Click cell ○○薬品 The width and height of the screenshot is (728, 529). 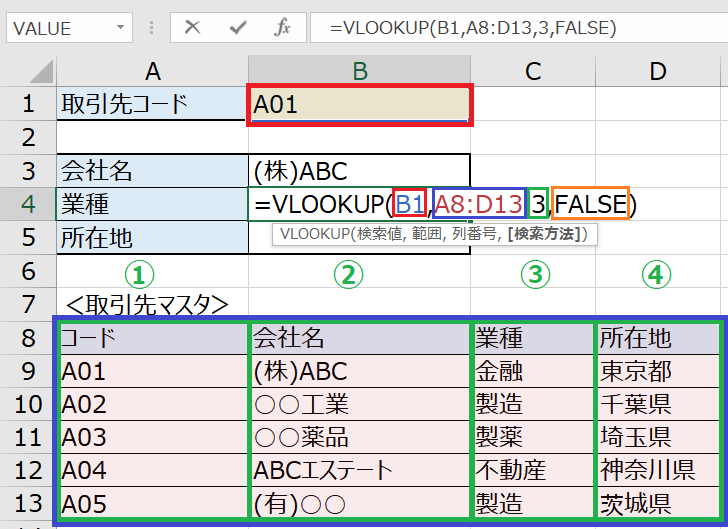pos(360,438)
